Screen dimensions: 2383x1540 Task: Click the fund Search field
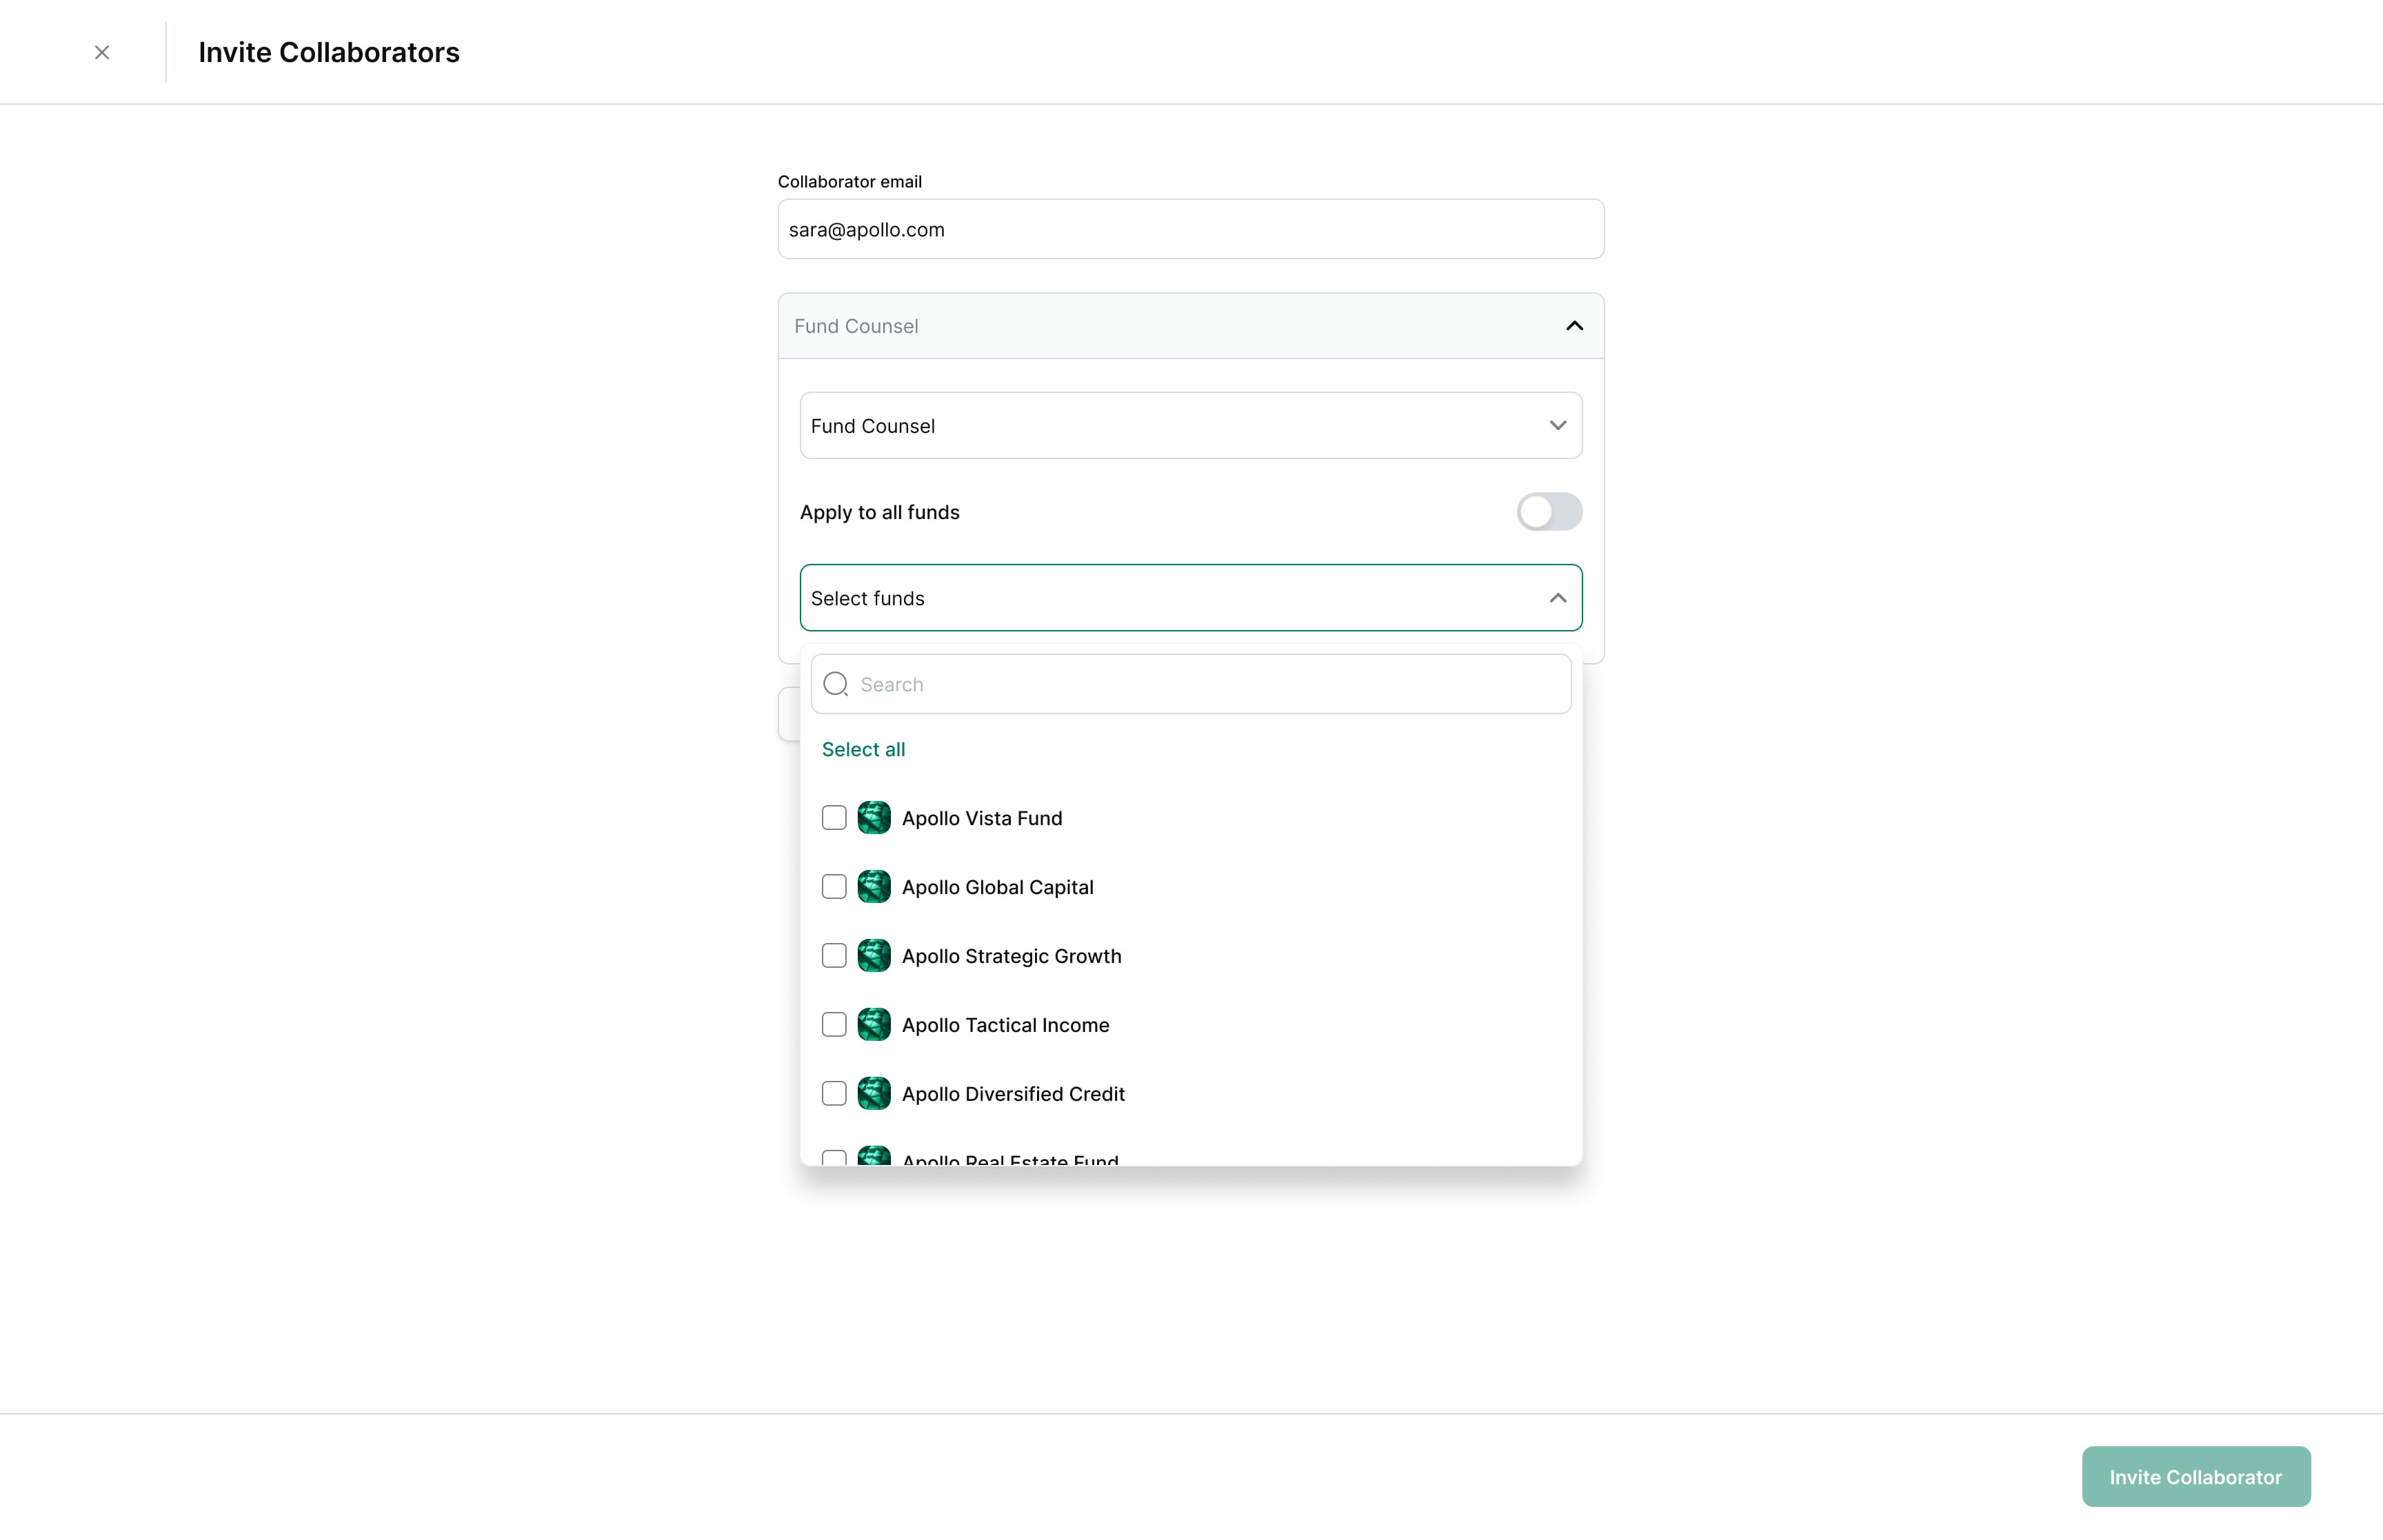pyautogui.click(x=1191, y=684)
